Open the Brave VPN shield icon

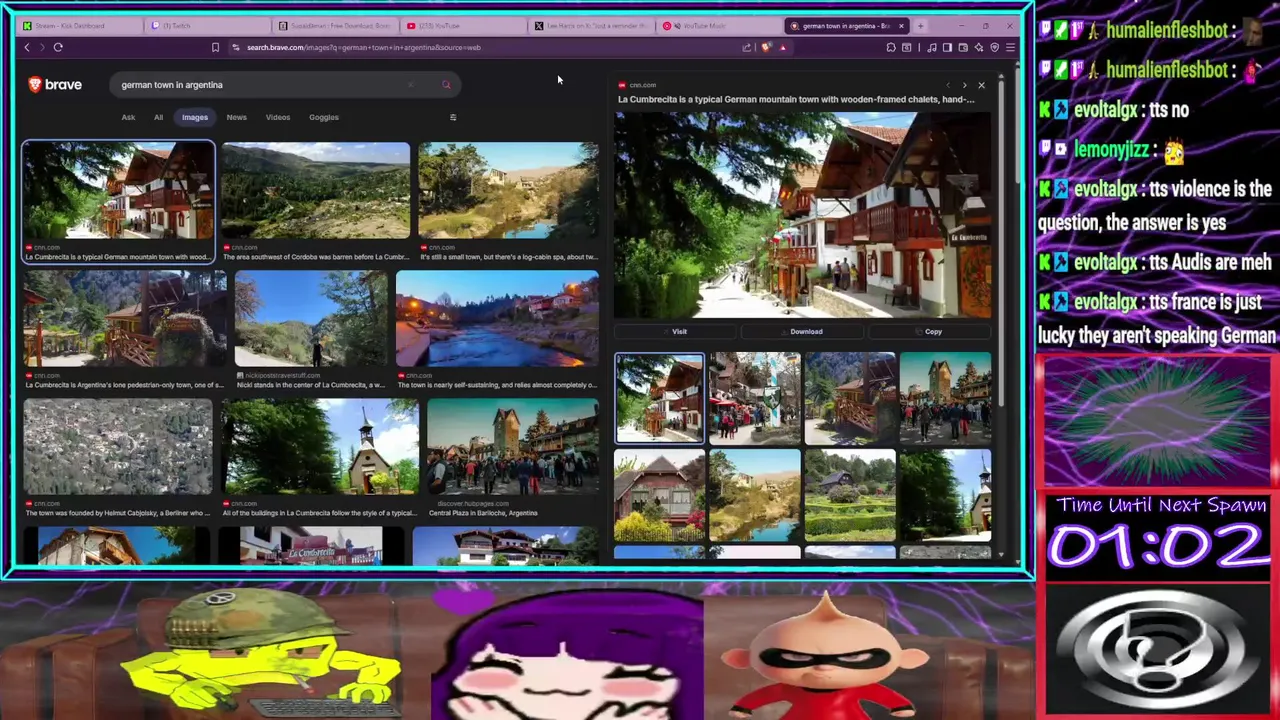tap(994, 47)
